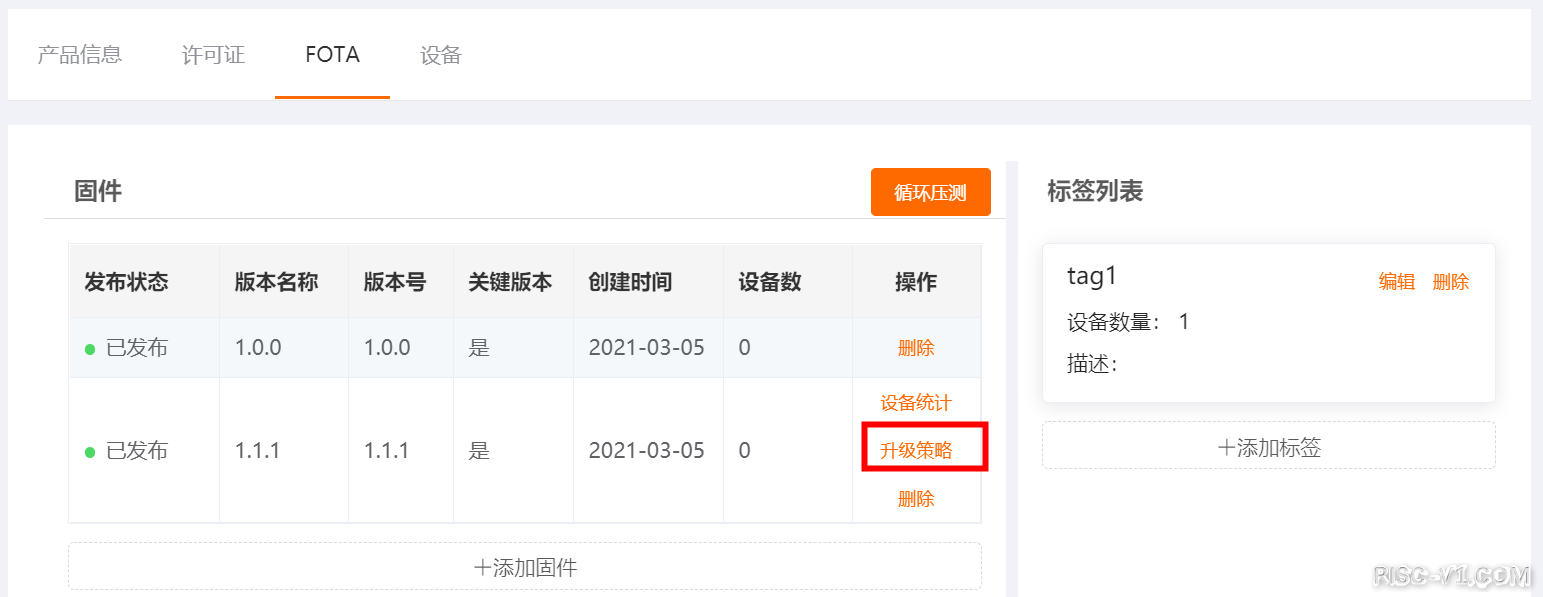The width and height of the screenshot is (1543, 597).
Task: Click the 创建时间 column header
Action: click(630, 282)
